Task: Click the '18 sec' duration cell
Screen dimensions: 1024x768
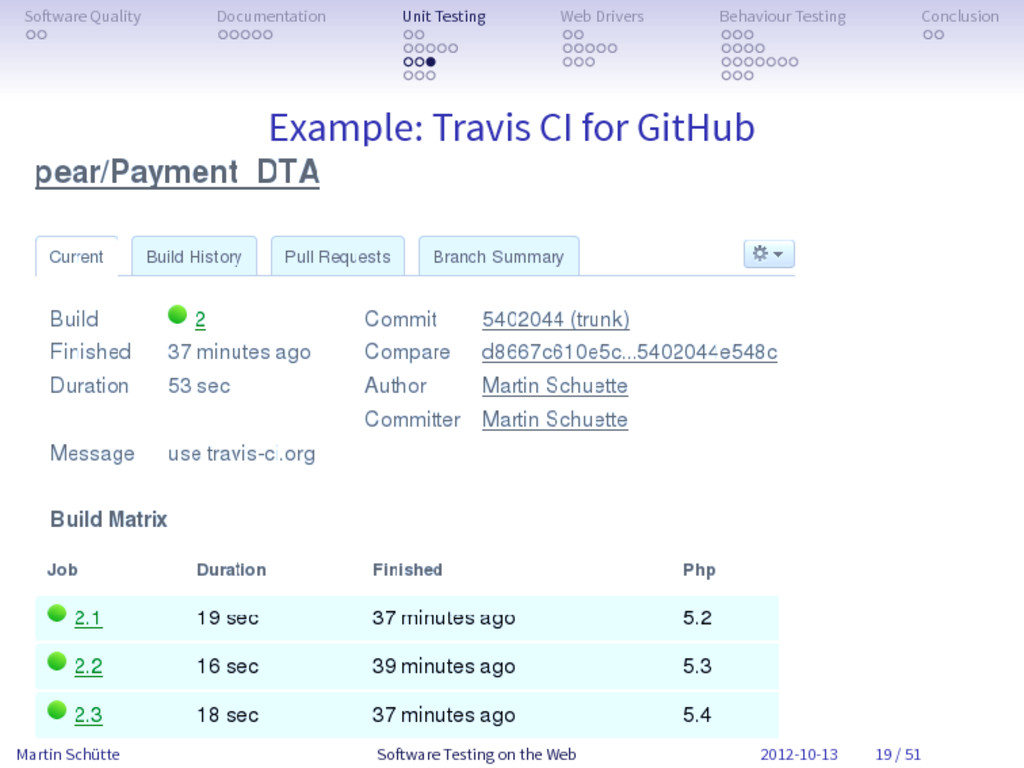Action: click(x=228, y=715)
